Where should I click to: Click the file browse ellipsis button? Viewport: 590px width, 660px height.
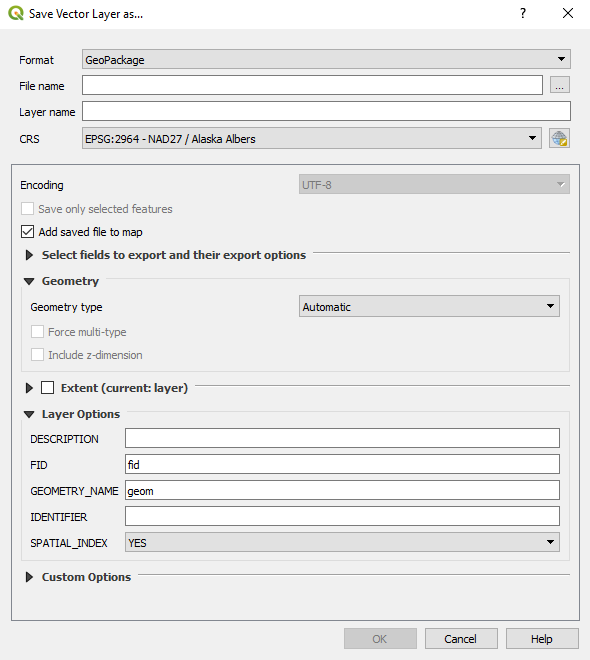click(x=560, y=85)
